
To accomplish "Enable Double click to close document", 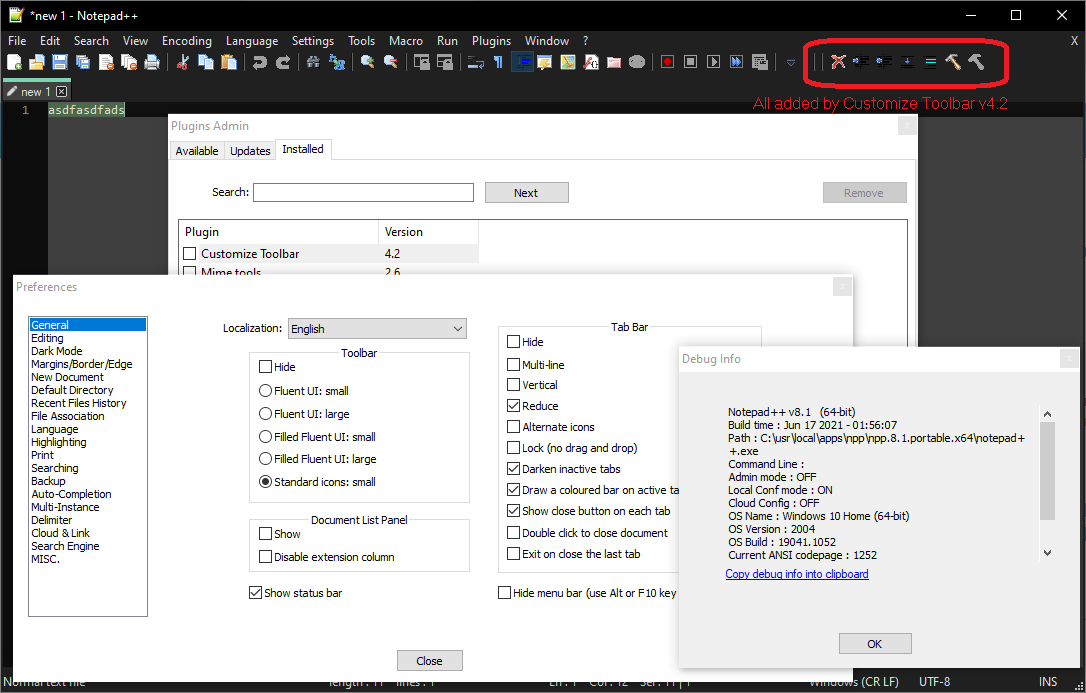I will click(x=514, y=533).
